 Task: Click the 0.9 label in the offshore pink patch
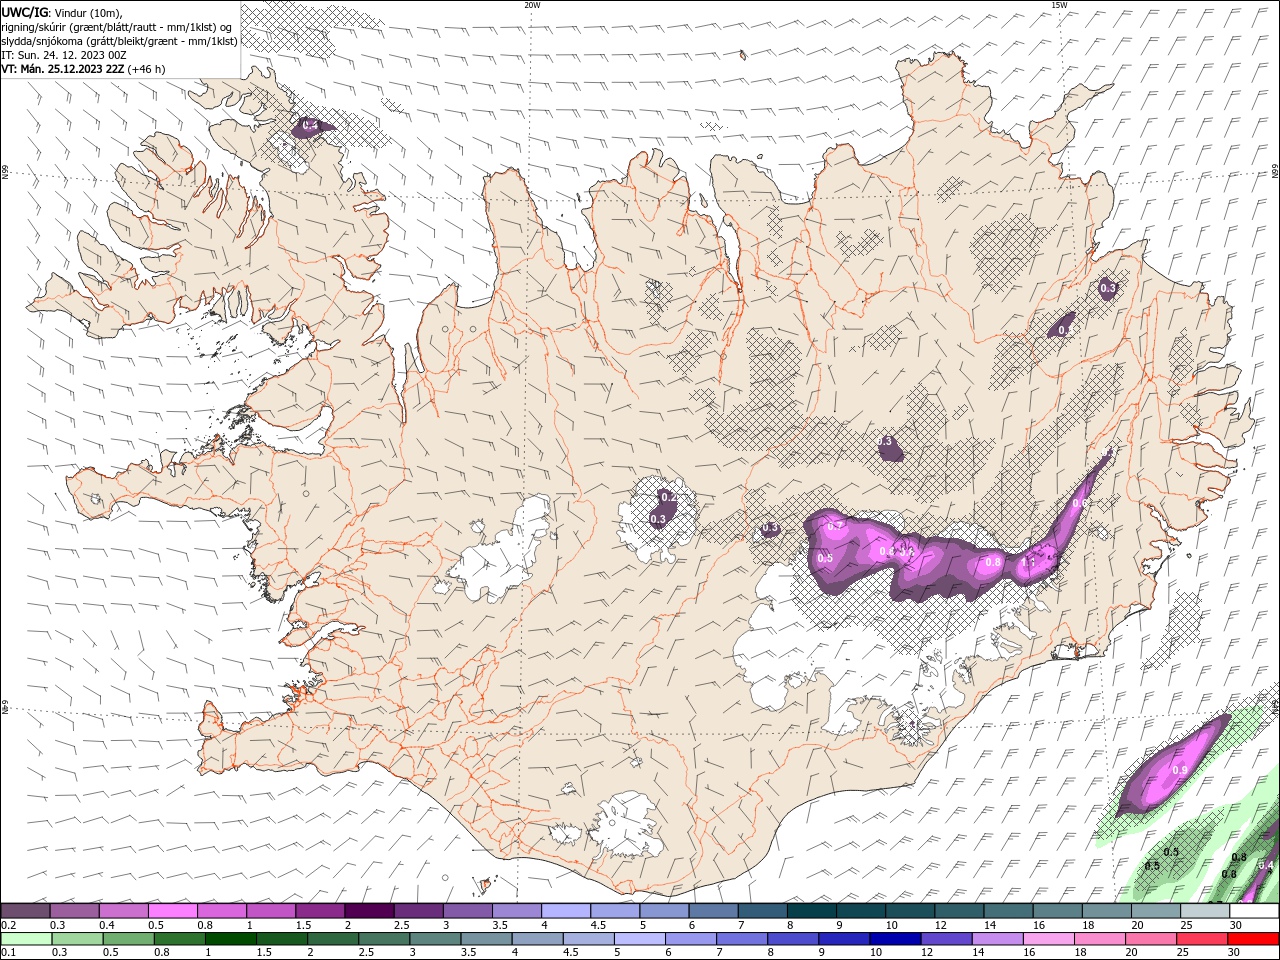[x=1180, y=770]
